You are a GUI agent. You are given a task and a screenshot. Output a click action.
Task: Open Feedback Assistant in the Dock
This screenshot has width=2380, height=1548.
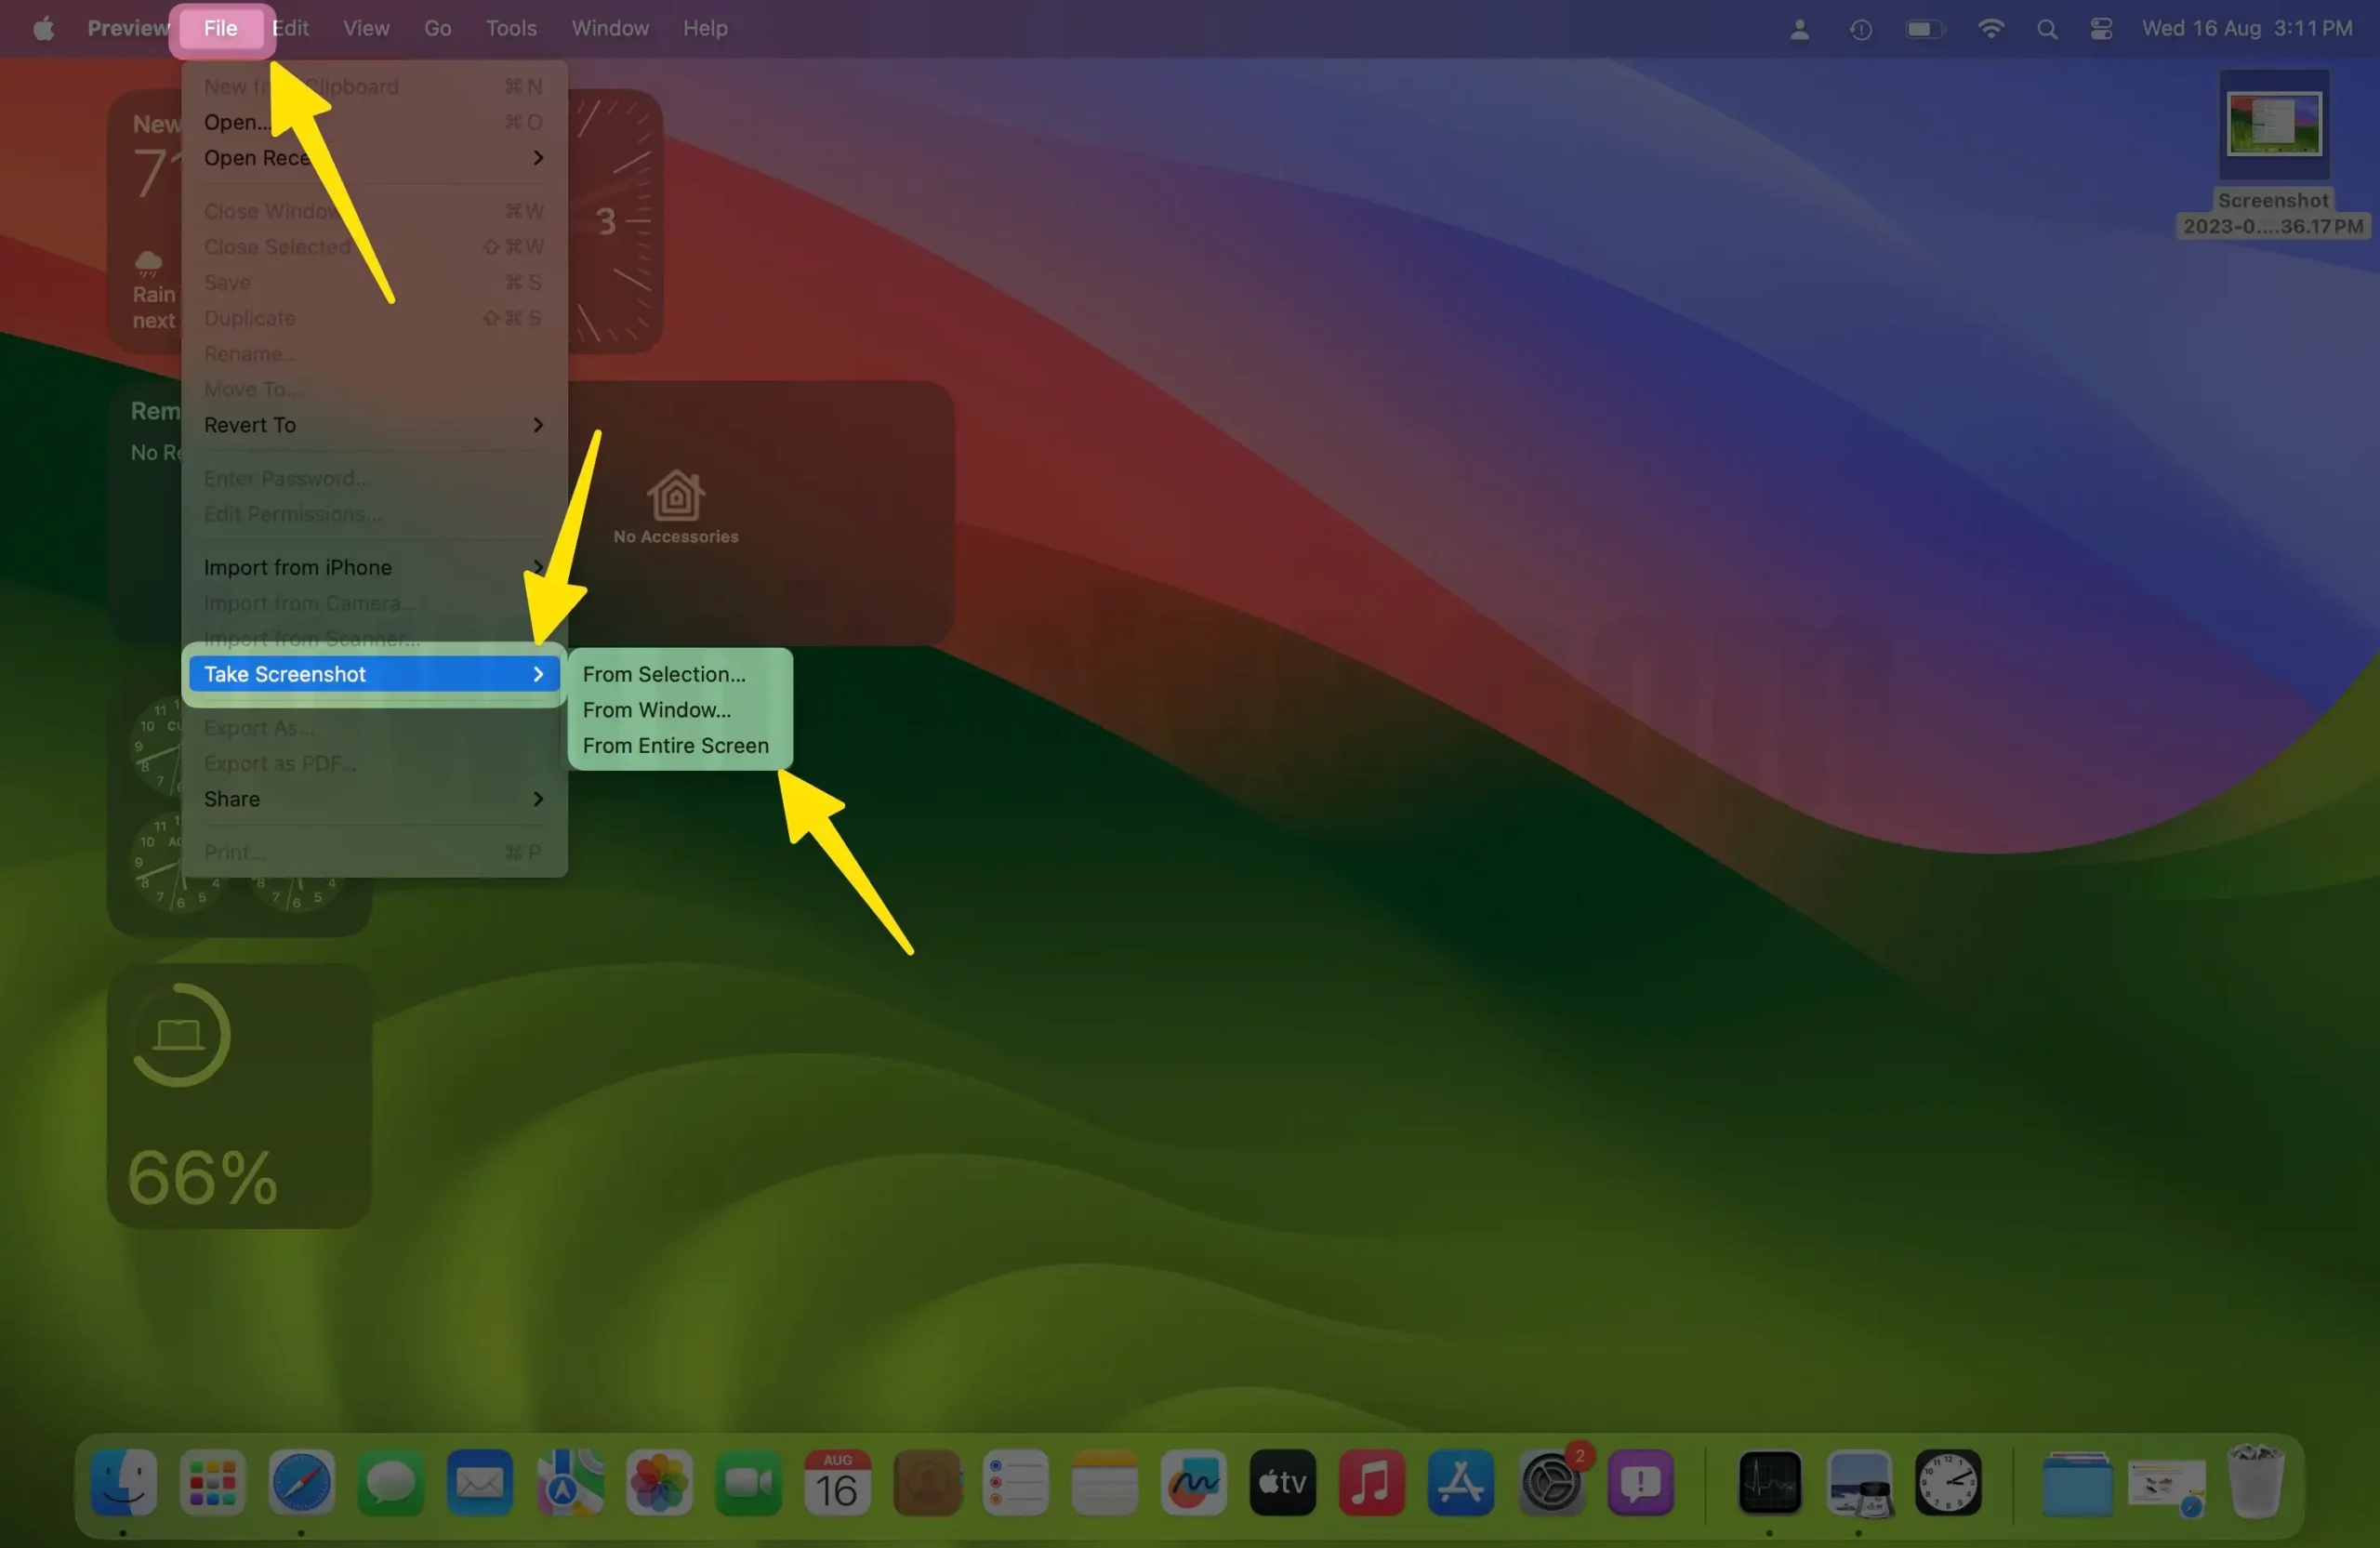coord(1640,1482)
